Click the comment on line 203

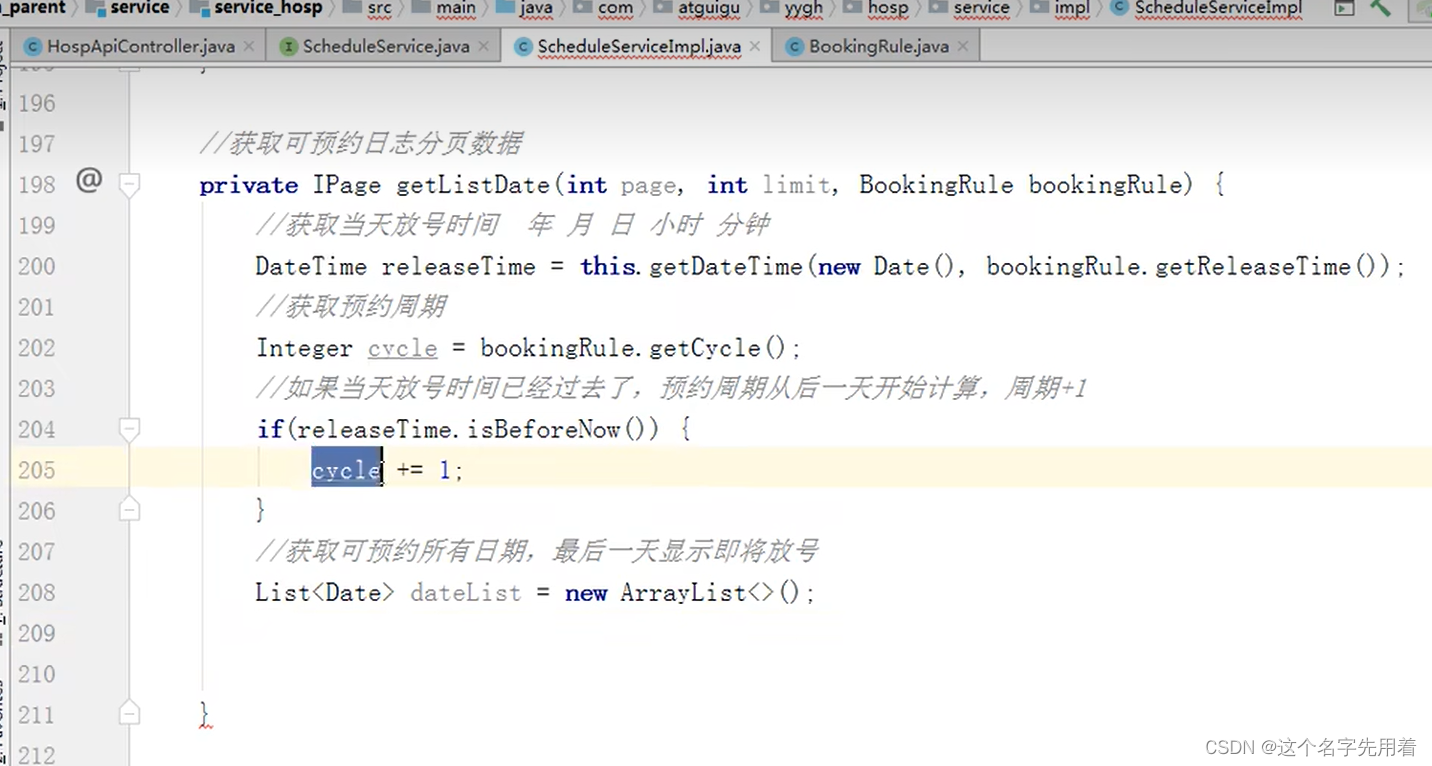click(x=671, y=388)
